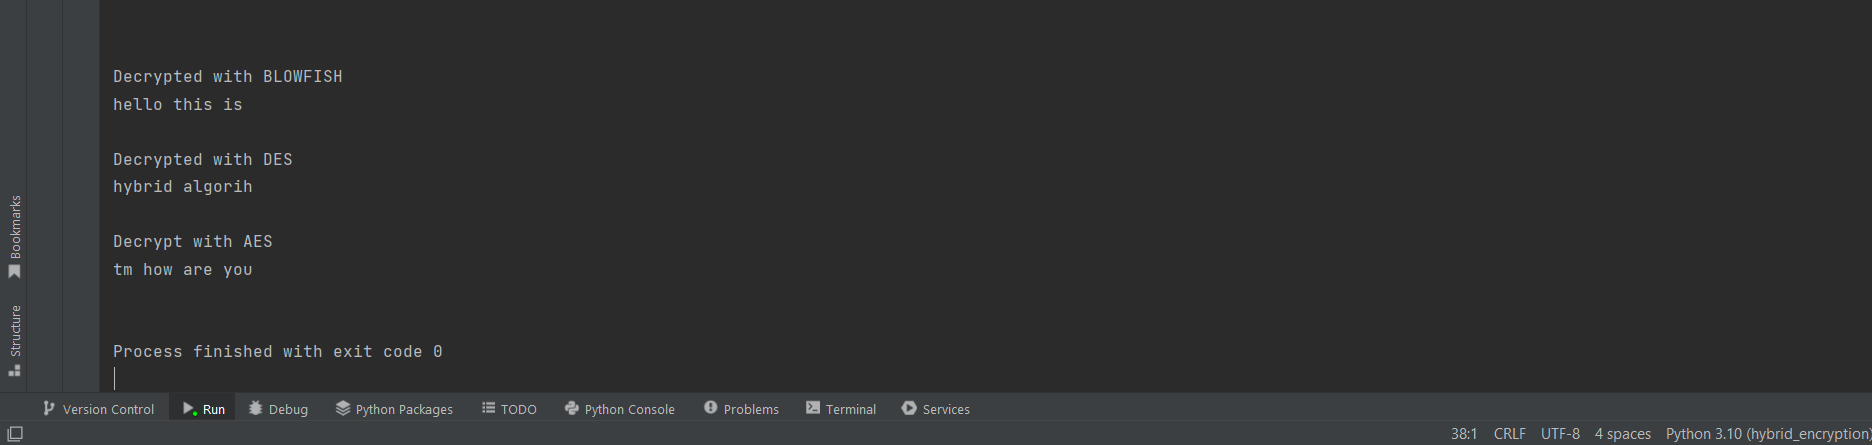Click the Debug bug icon

pyautogui.click(x=255, y=408)
